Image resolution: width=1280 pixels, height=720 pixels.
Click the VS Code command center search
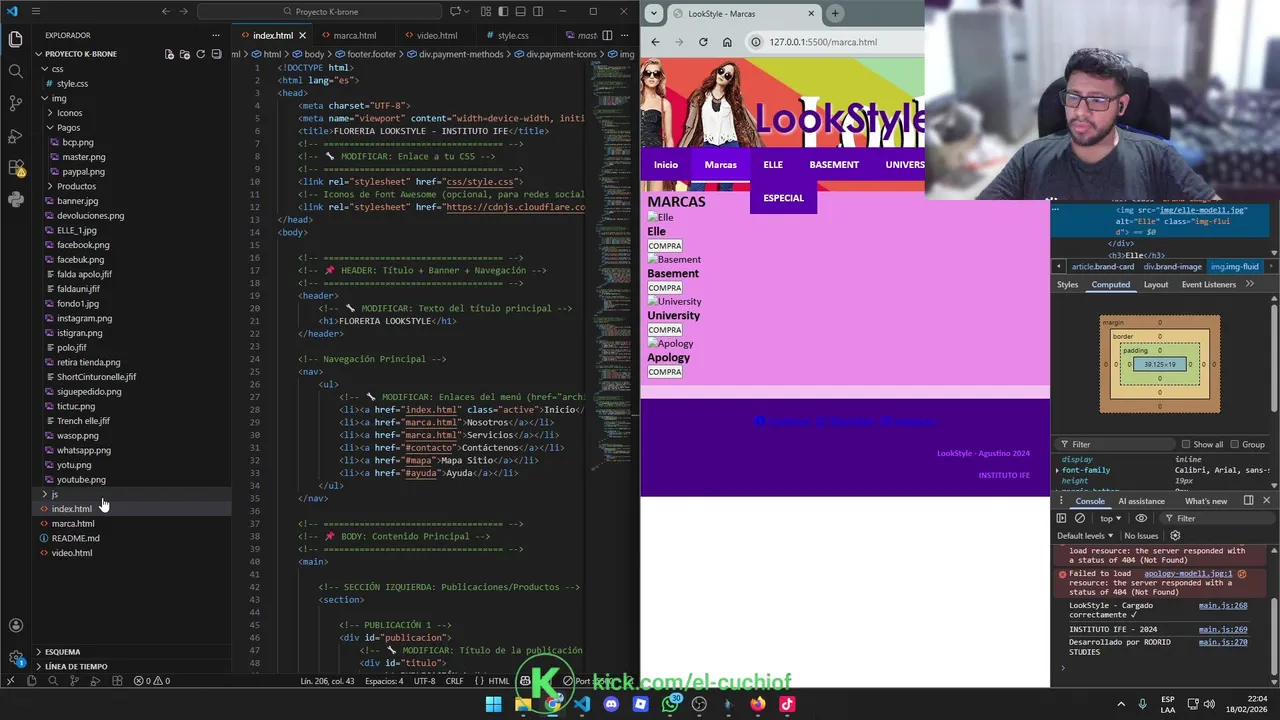pos(318,11)
